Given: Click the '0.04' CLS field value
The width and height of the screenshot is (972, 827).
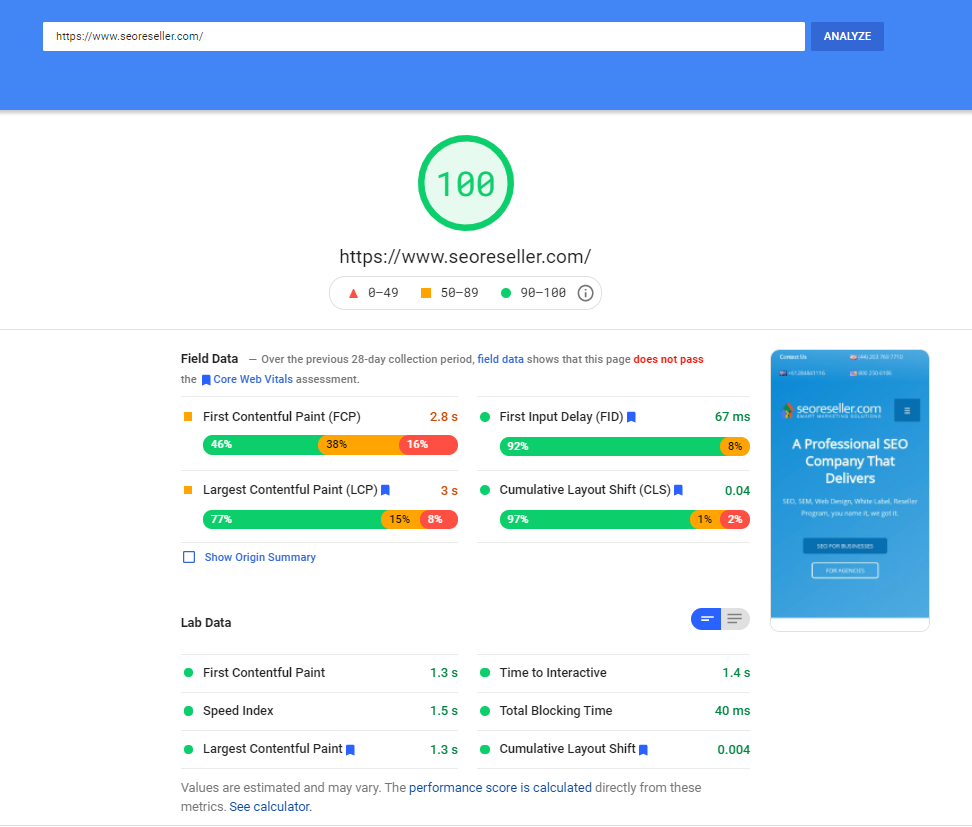Looking at the screenshot, I should [737, 490].
